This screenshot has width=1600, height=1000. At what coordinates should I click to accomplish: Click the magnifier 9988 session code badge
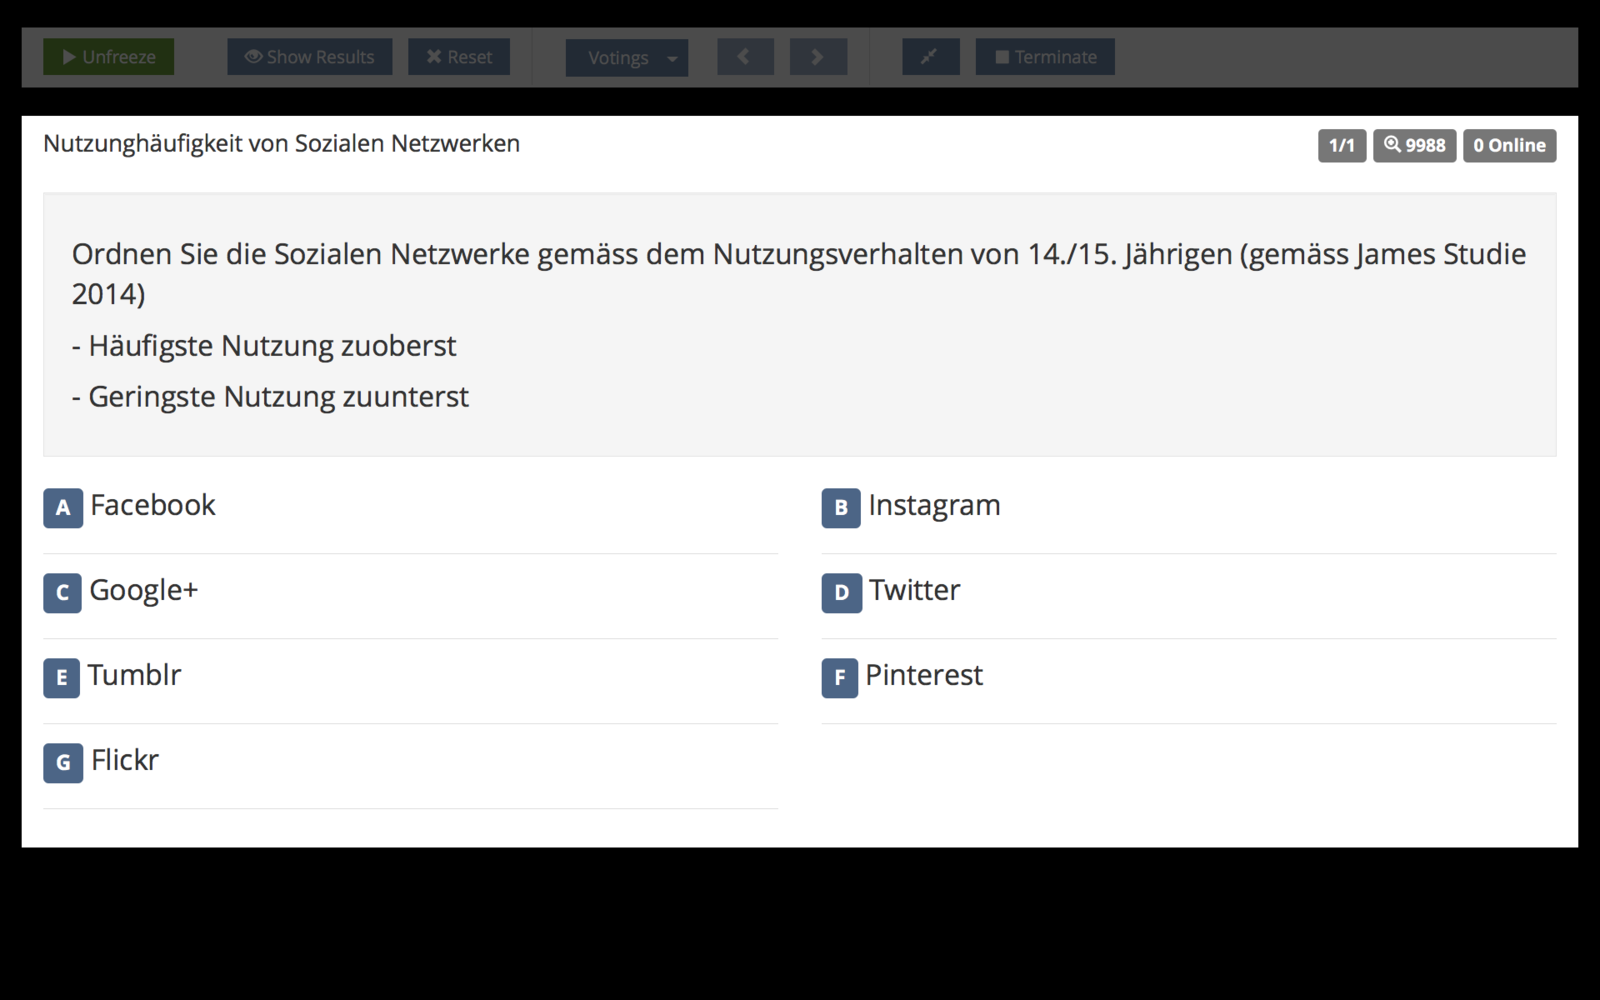click(1414, 146)
